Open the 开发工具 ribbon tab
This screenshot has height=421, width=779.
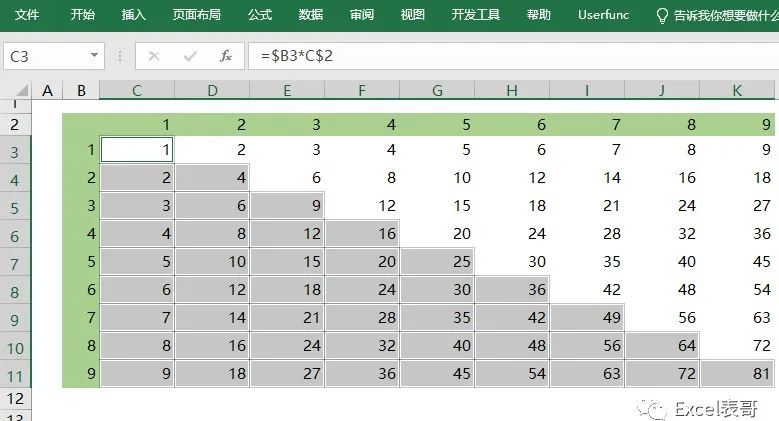(475, 15)
